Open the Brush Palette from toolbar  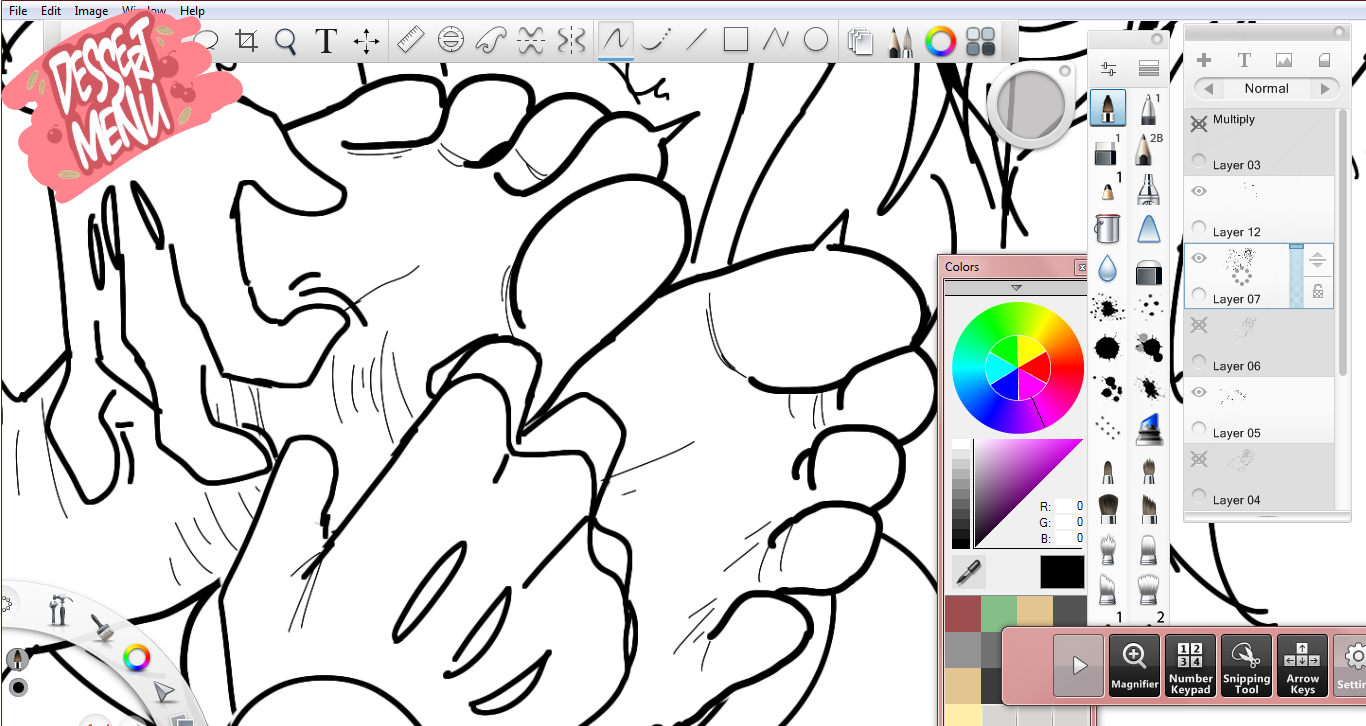[x=900, y=41]
